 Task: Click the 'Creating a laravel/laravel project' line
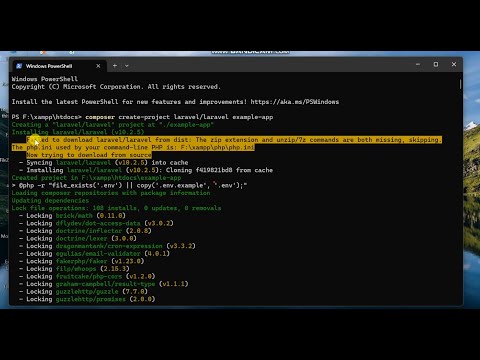point(113,125)
